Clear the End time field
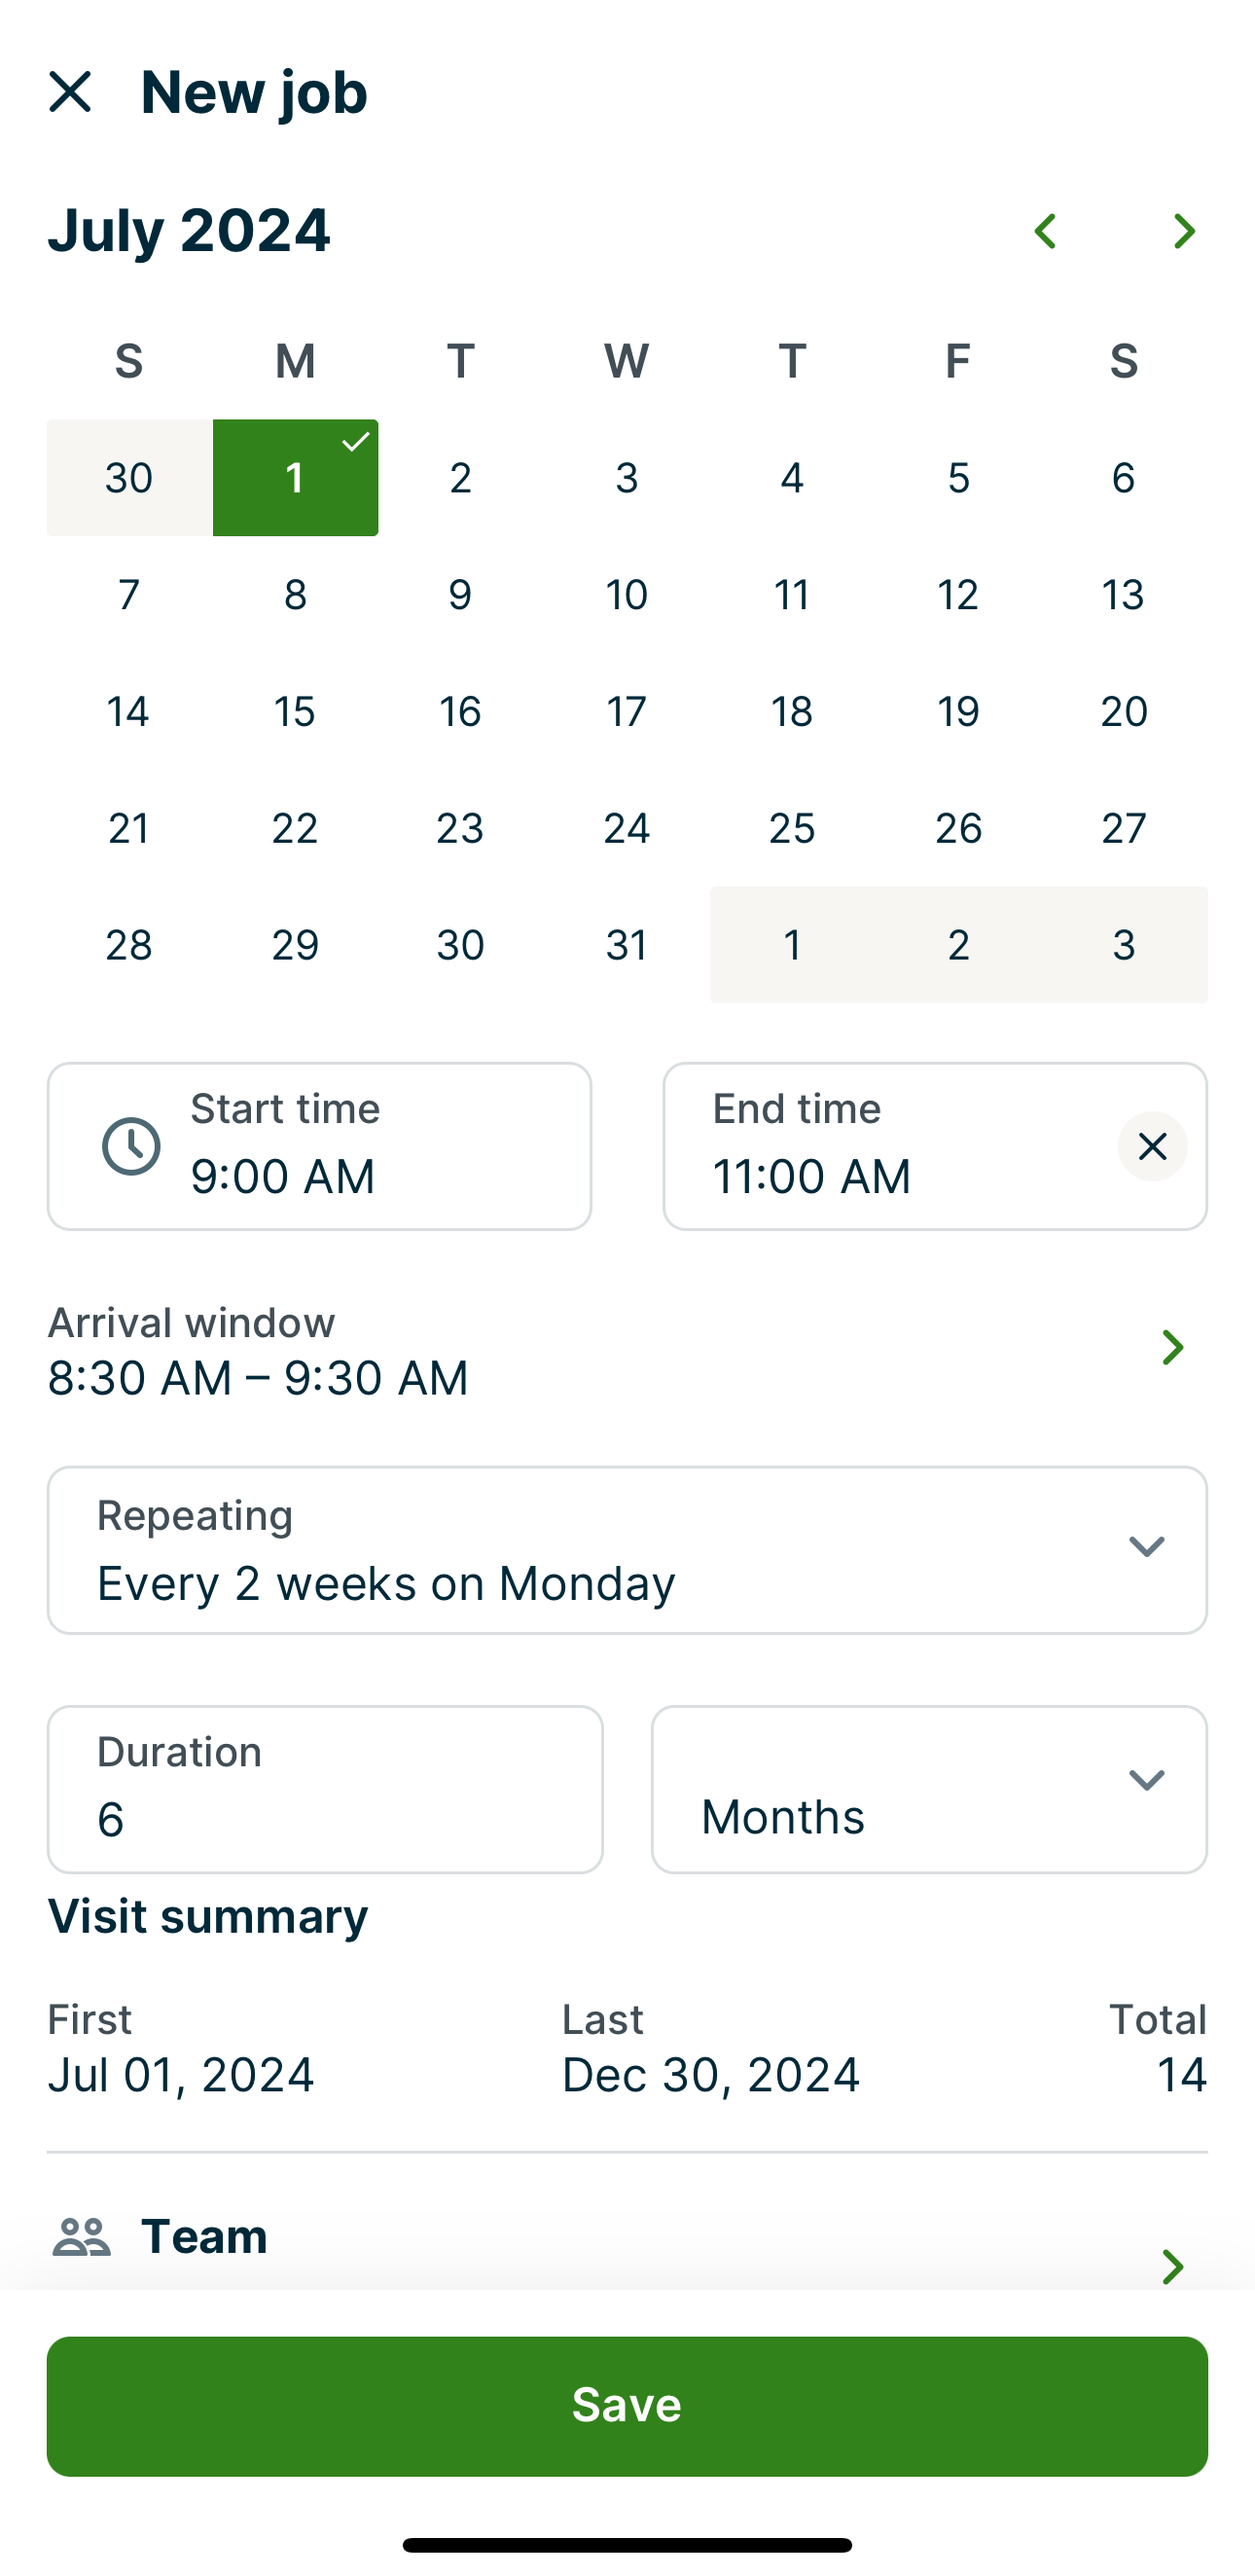Screen dimensions: 1255x2576 tap(1152, 1146)
